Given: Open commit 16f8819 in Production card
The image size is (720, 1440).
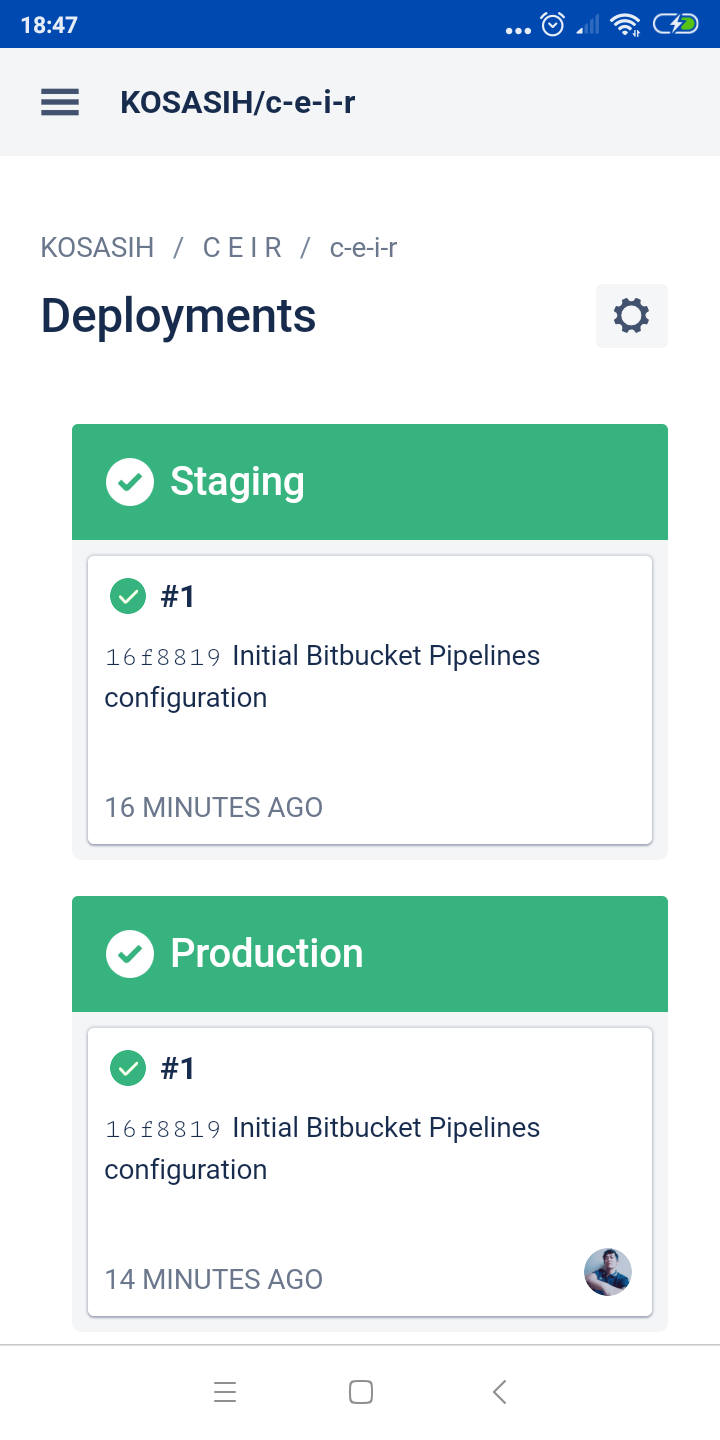Looking at the screenshot, I should click(163, 1129).
